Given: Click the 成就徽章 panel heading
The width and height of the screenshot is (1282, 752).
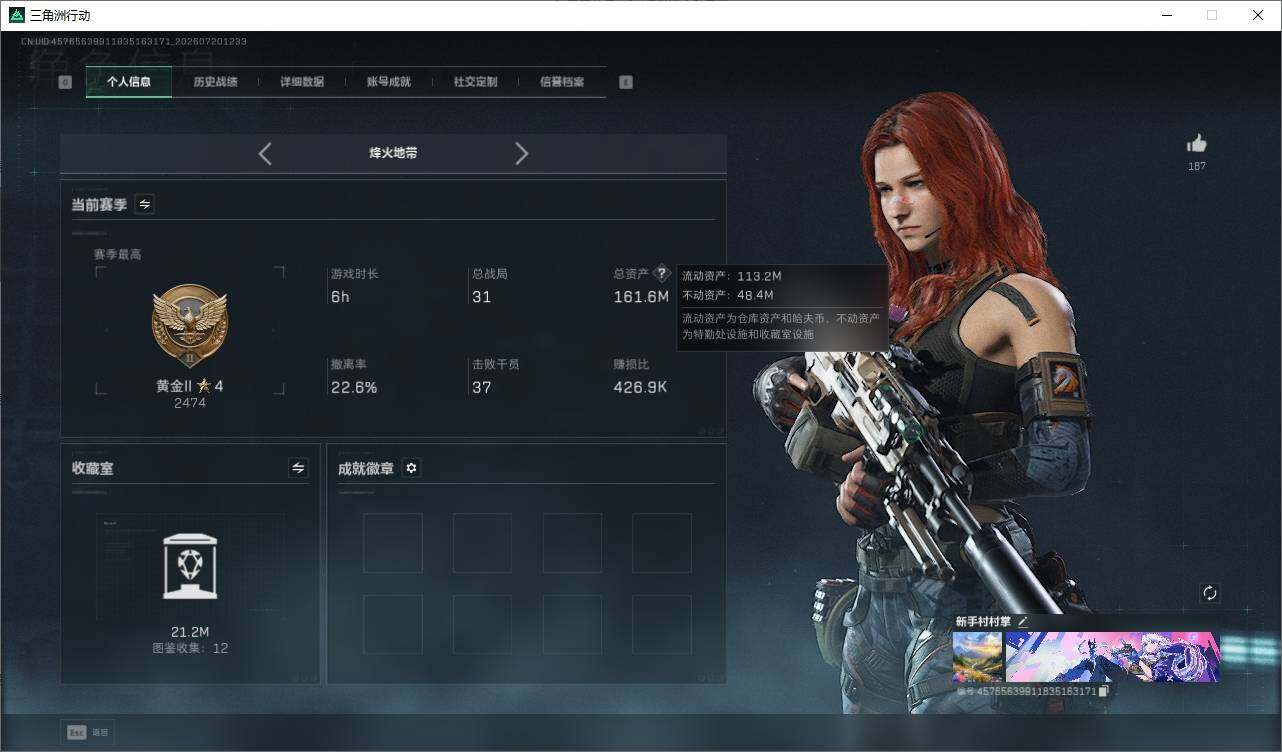Looking at the screenshot, I should (365, 468).
